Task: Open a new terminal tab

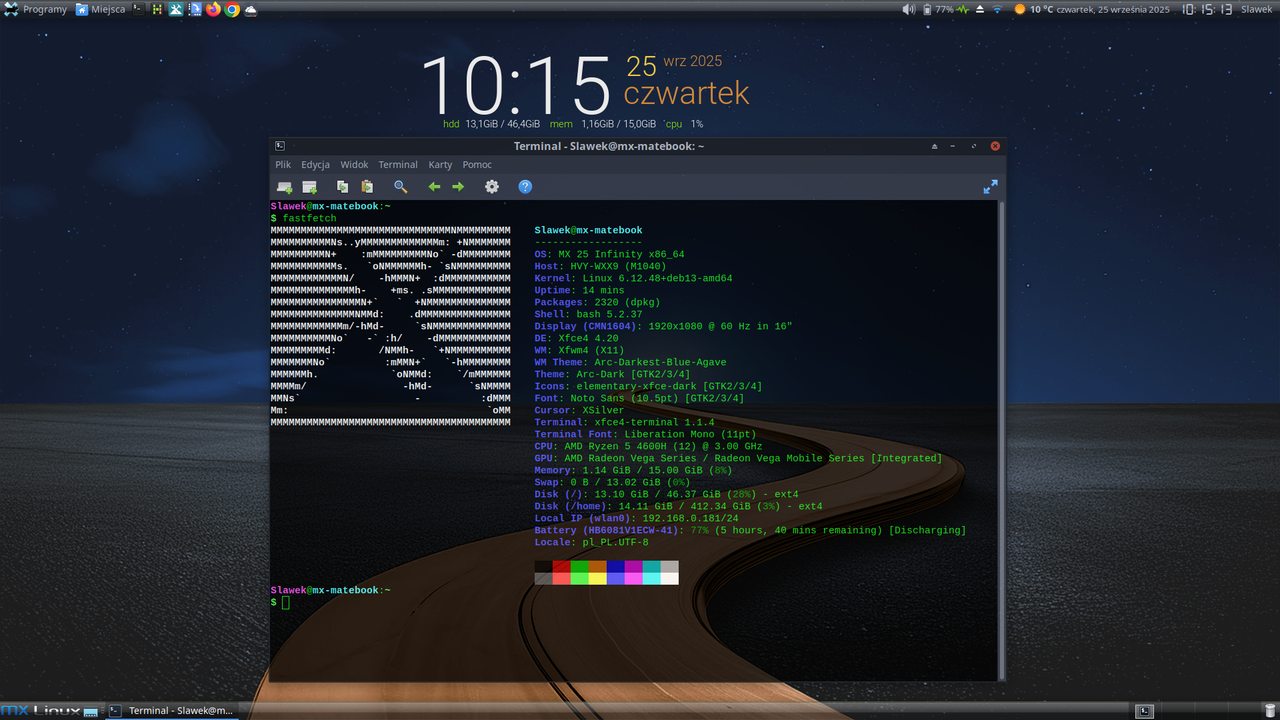Action: coord(285,187)
